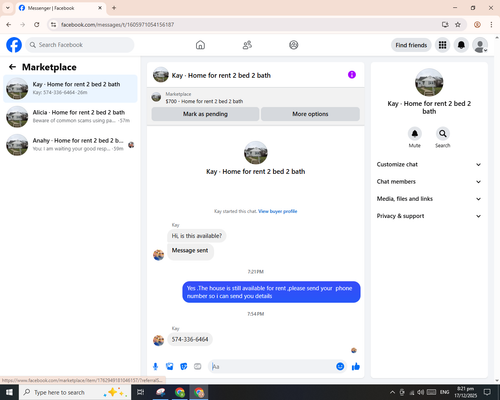This screenshot has width=500, height=400.
Task: Expand Customize chat section
Action: 429,164
